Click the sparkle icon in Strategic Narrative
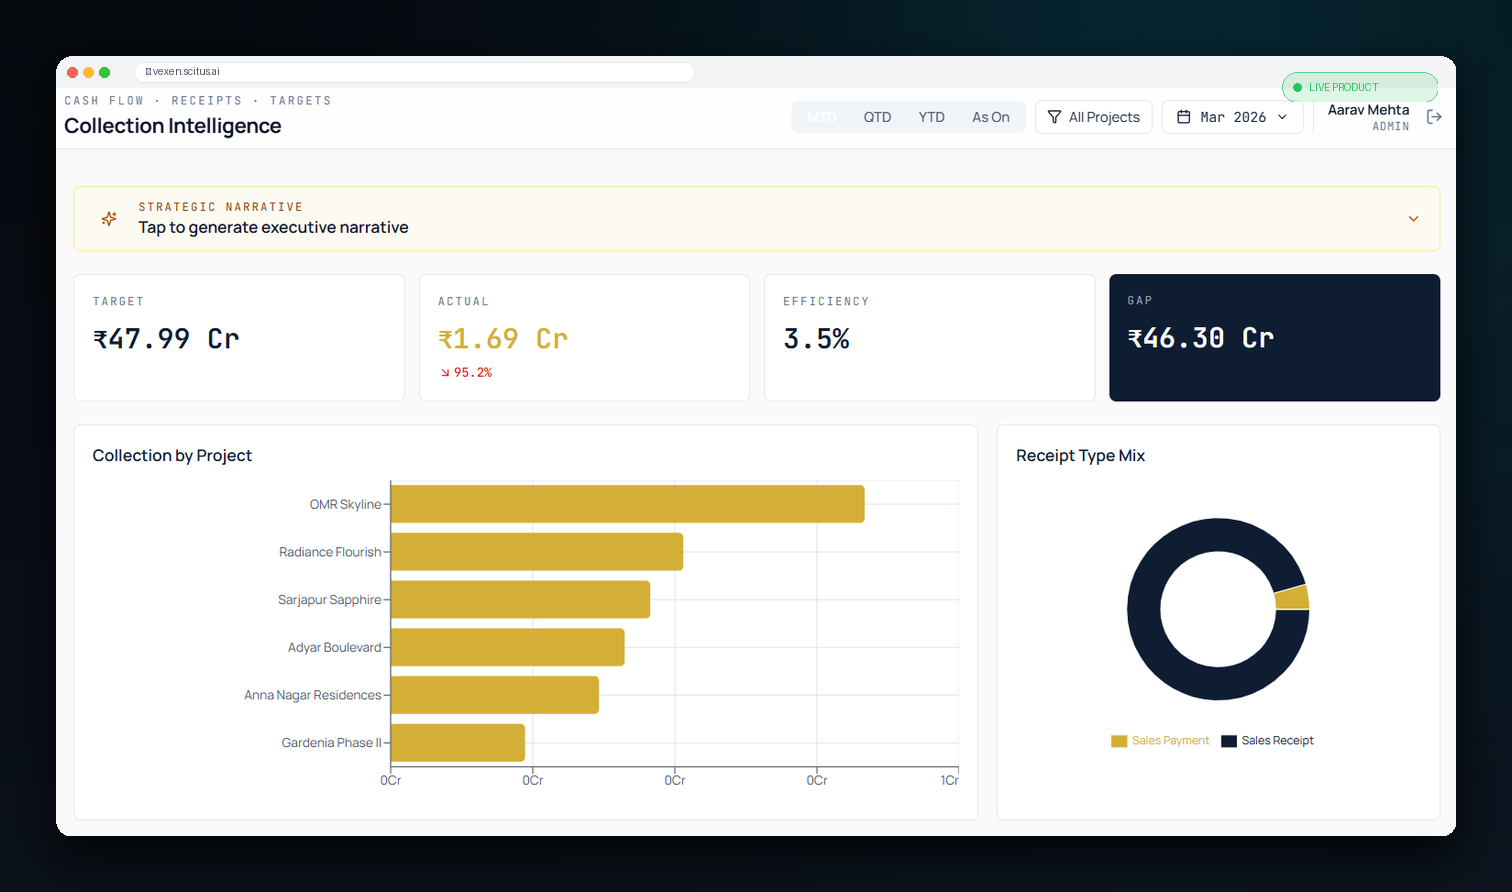 point(109,218)
